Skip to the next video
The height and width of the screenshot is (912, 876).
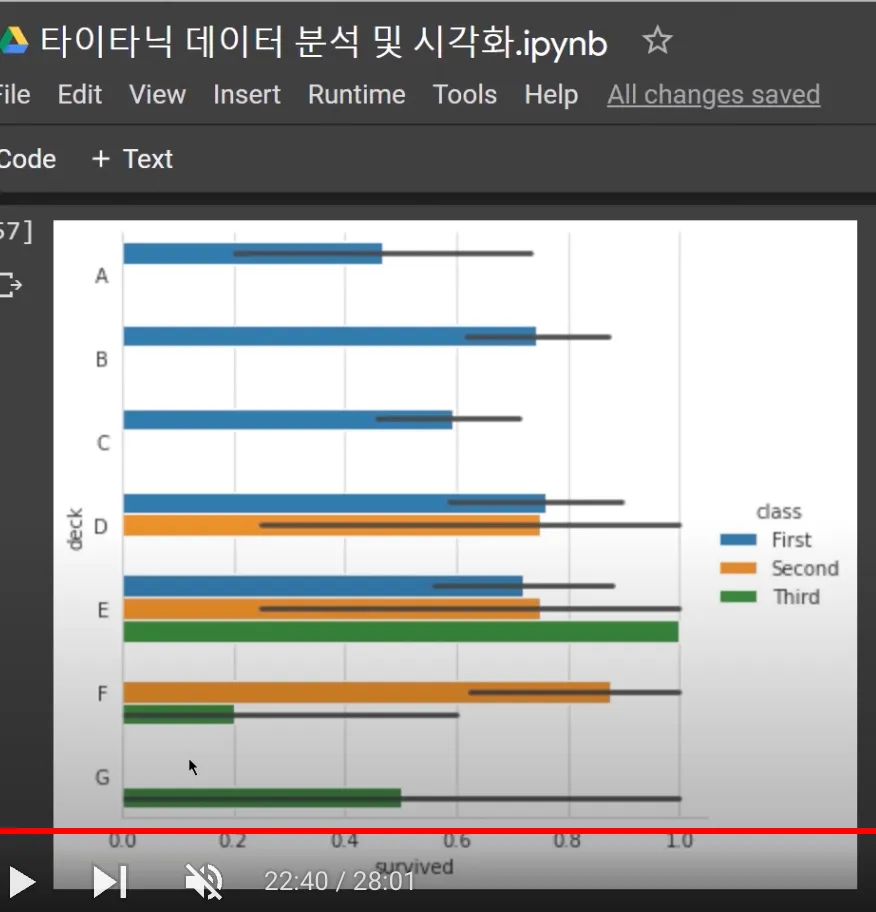point(110,882)
